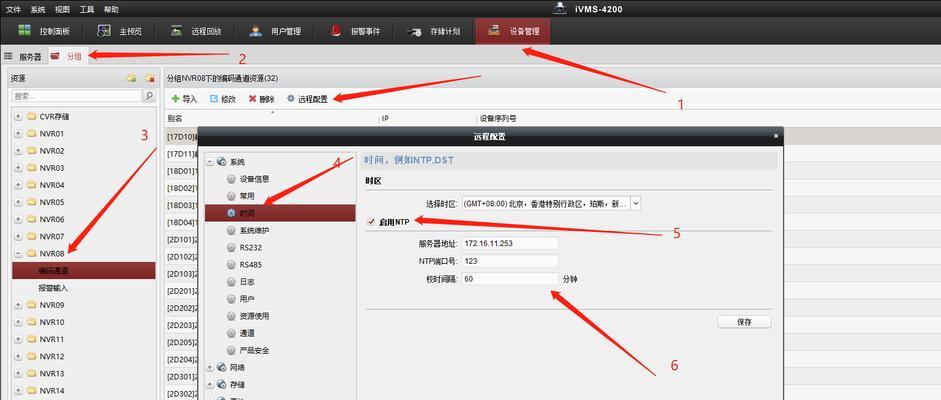Viewport: 941px width, 400px height.
Task: Switch to the 分组 tab
Action: pos(68,56)
